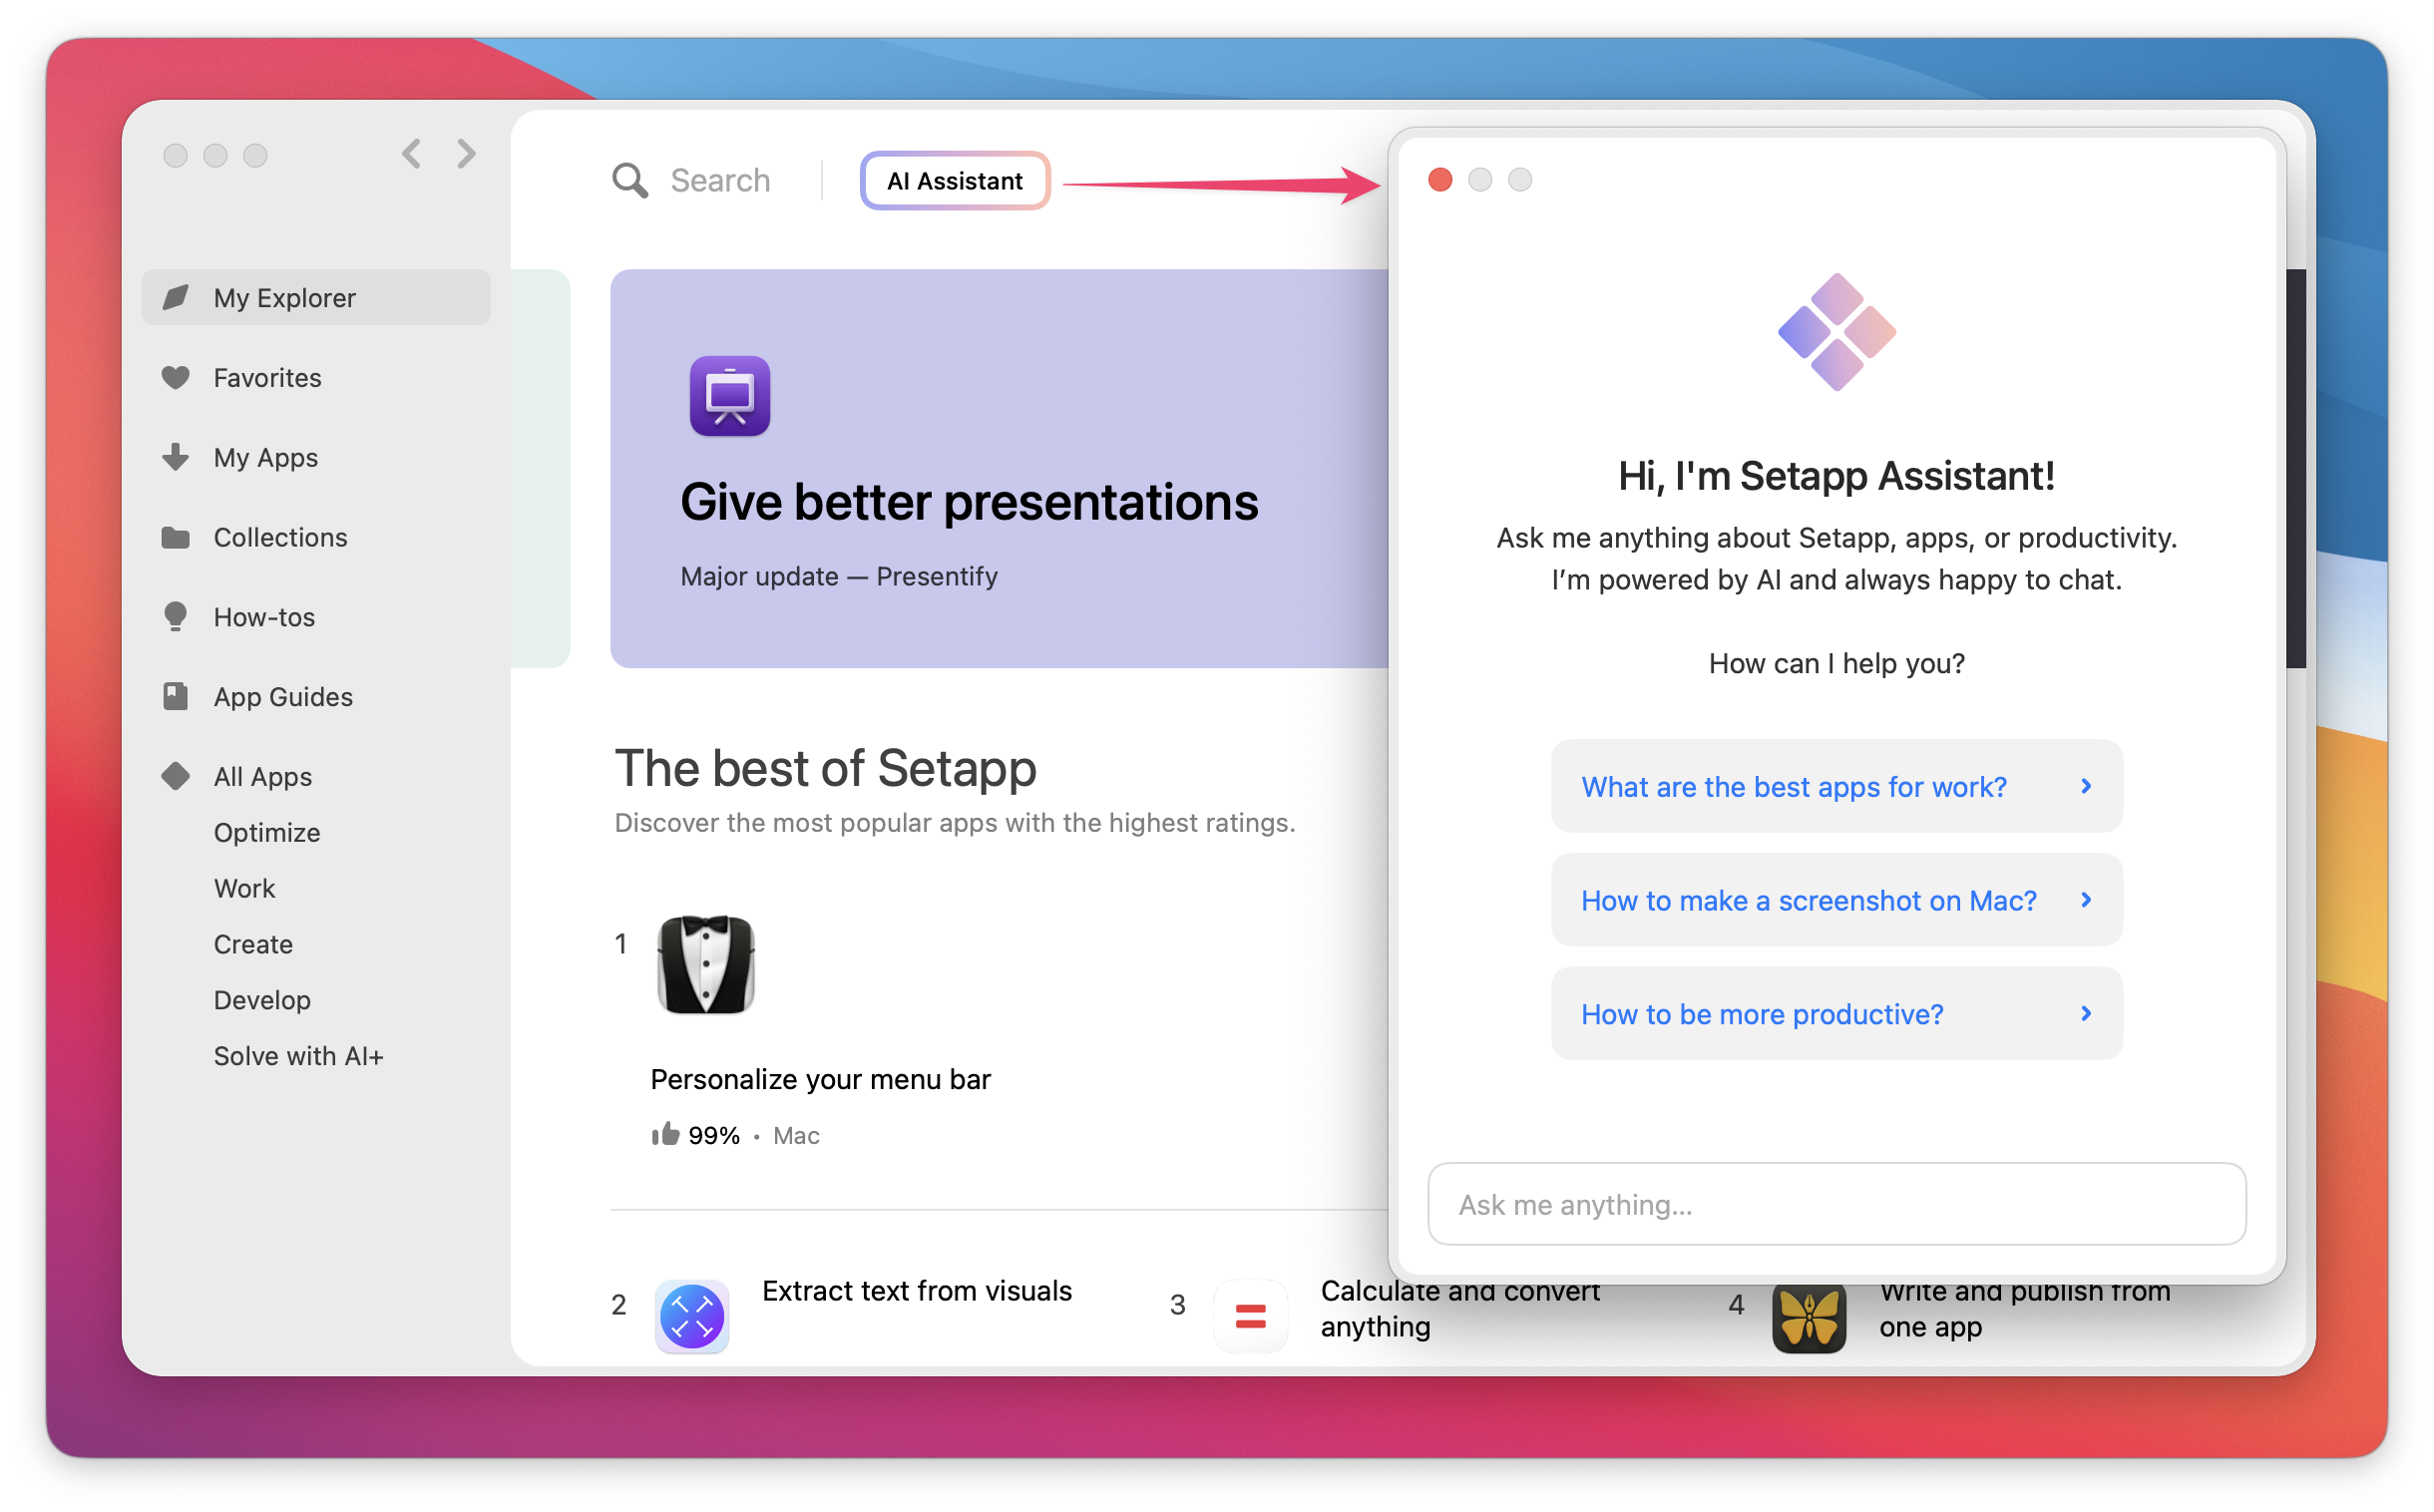Click chevron beside best apps for work
Screen dimensions: 2434x1512
tap(2086, 787)
